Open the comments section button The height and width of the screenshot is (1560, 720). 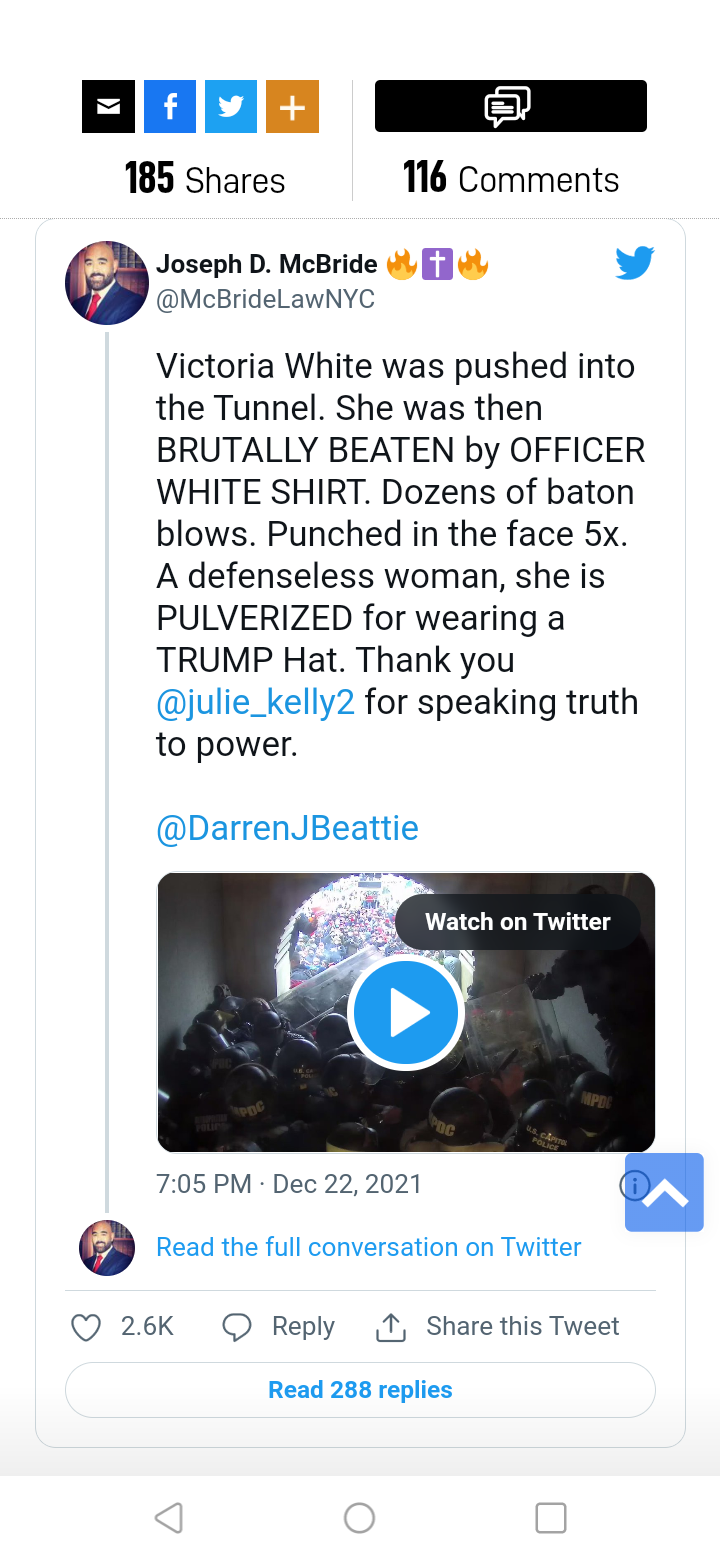coord(510,106)
